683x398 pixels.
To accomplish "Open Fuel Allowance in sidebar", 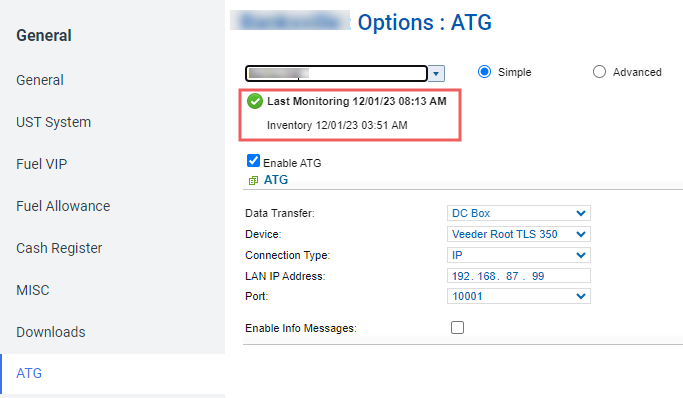I will coord(63,206).
